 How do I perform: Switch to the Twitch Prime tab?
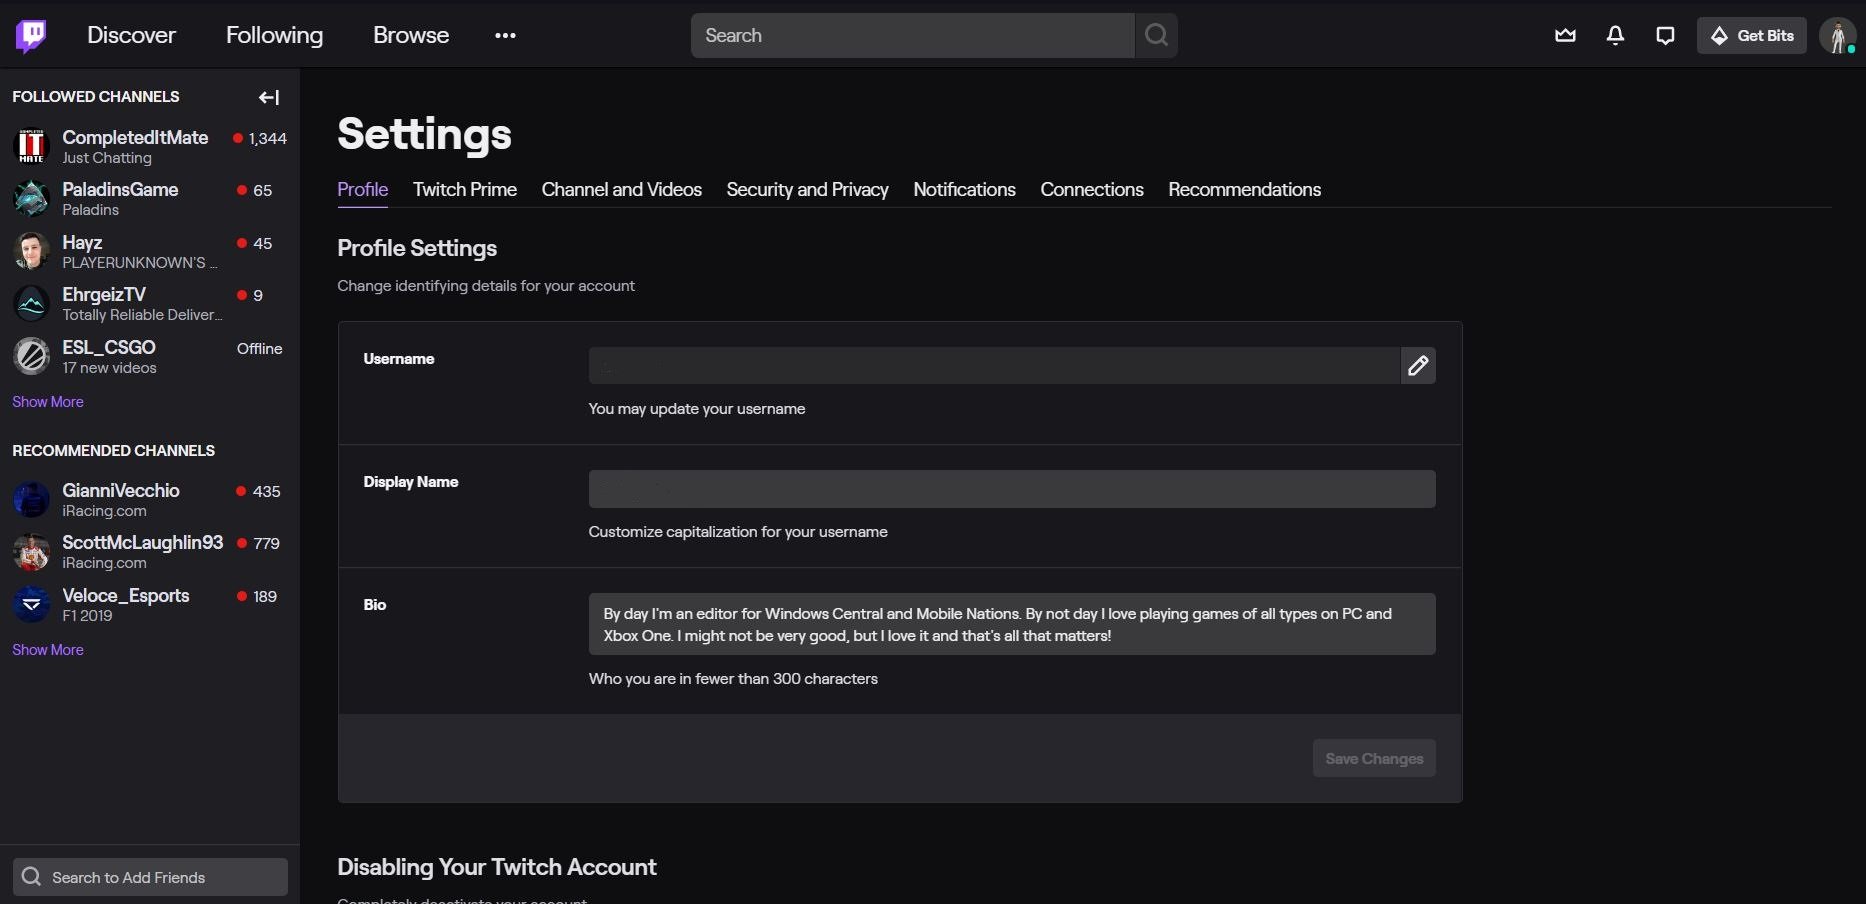465,190
